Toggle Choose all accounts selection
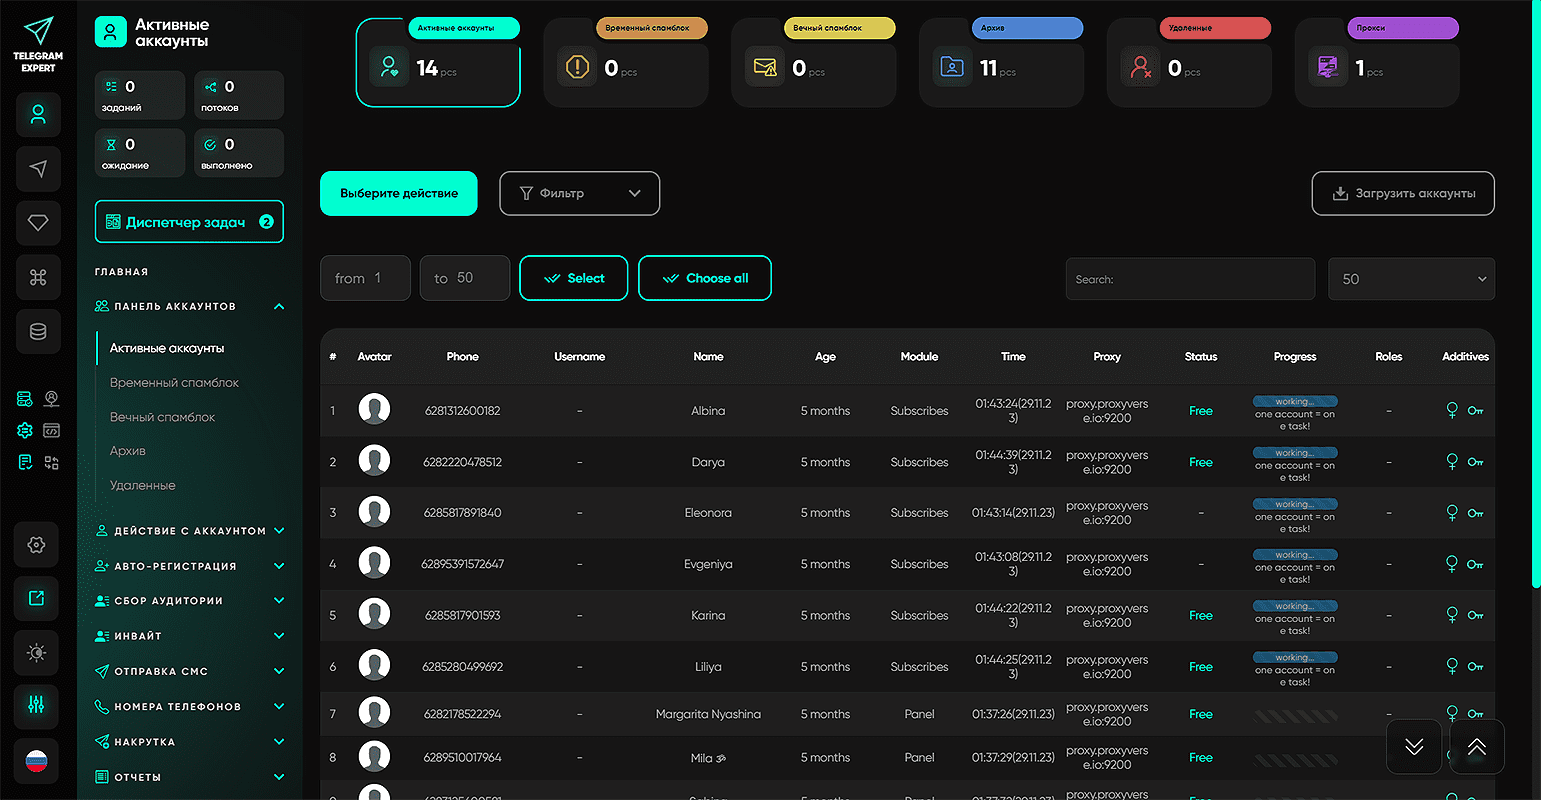The width and height of the screenshot is (1541, 800). point(705,278)
